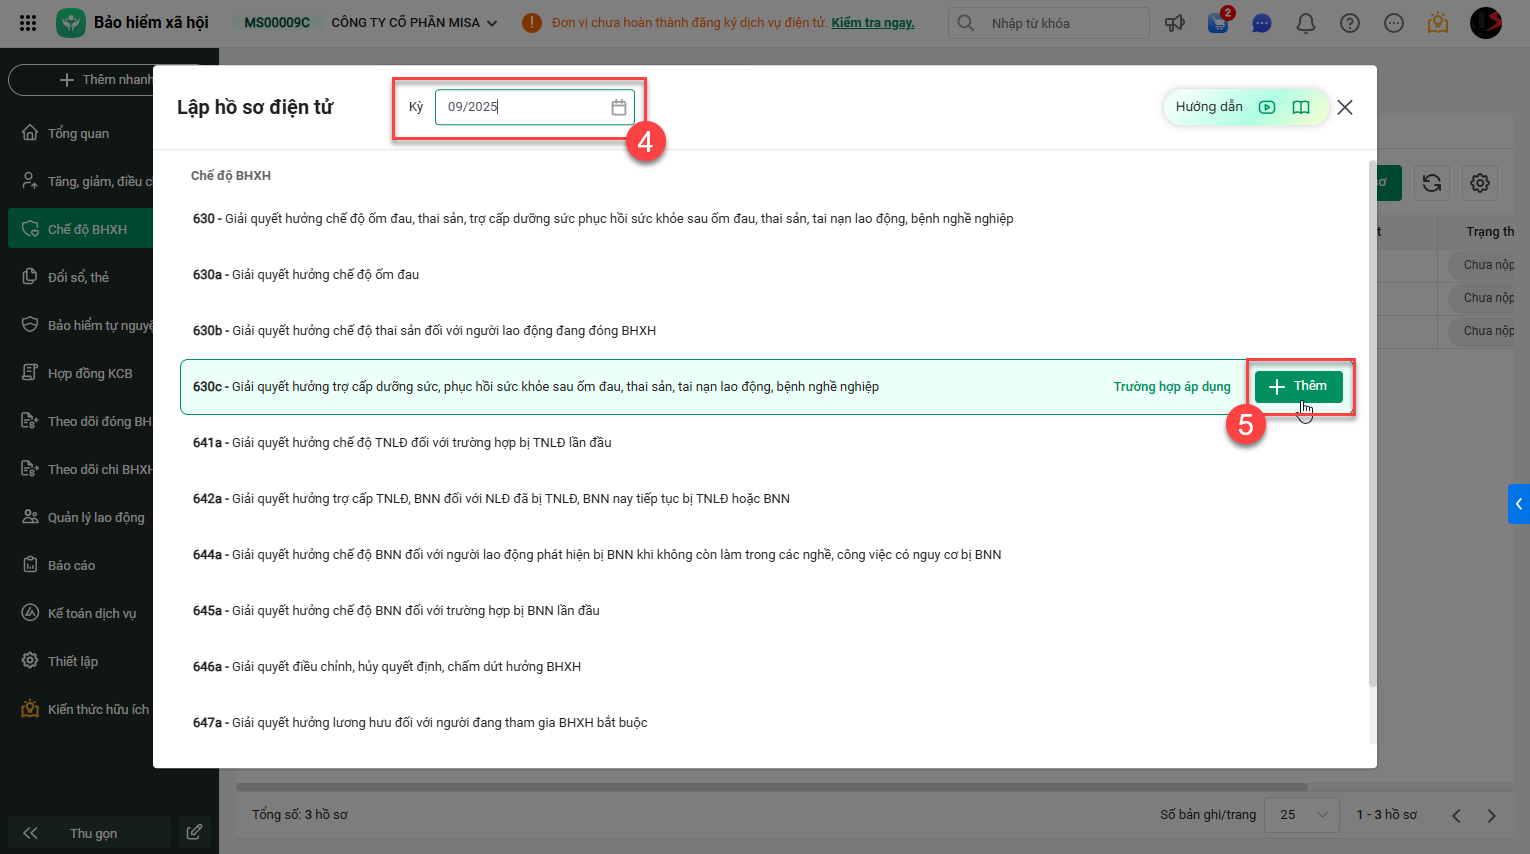Open the calendar picker in Kỳ field
1530x854 pixels.
coord(619,107)
